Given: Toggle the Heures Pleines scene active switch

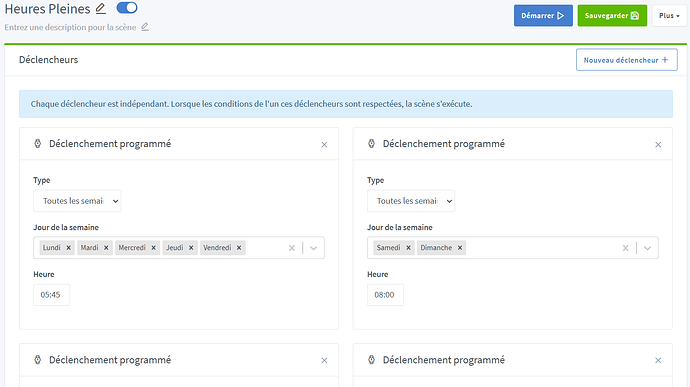Looking at the screenshot, I should (x=127, y=8).
